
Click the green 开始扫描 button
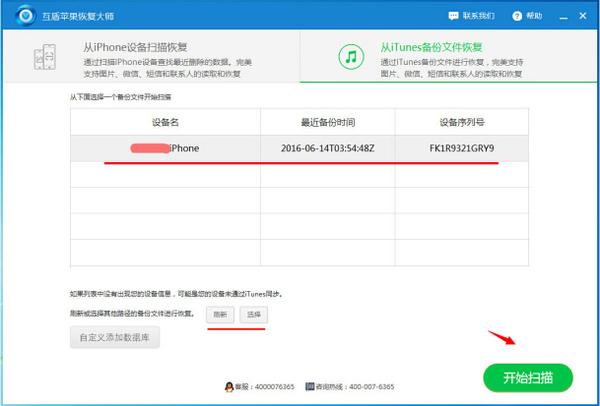pyautogui.click(x=528, y=378)
